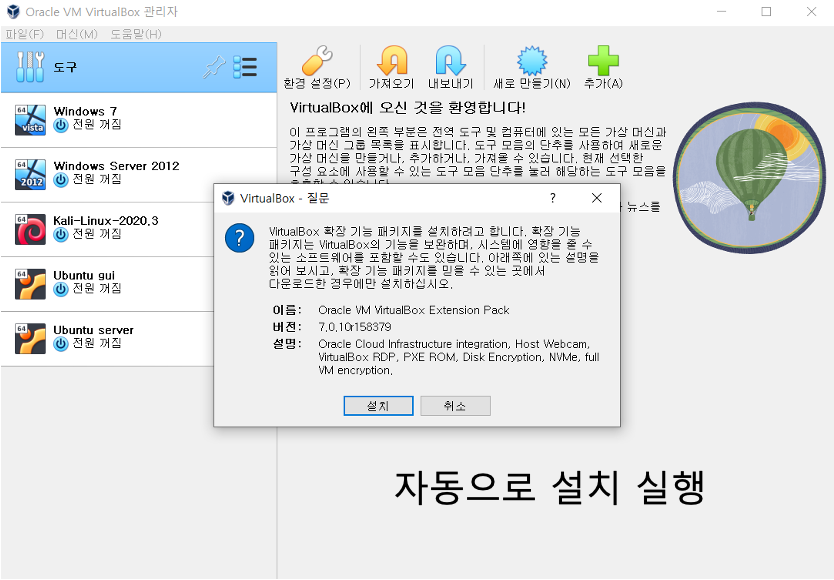Select the Windows 7 VM icon
The image size is (834, 580).
tap(30, 120)
